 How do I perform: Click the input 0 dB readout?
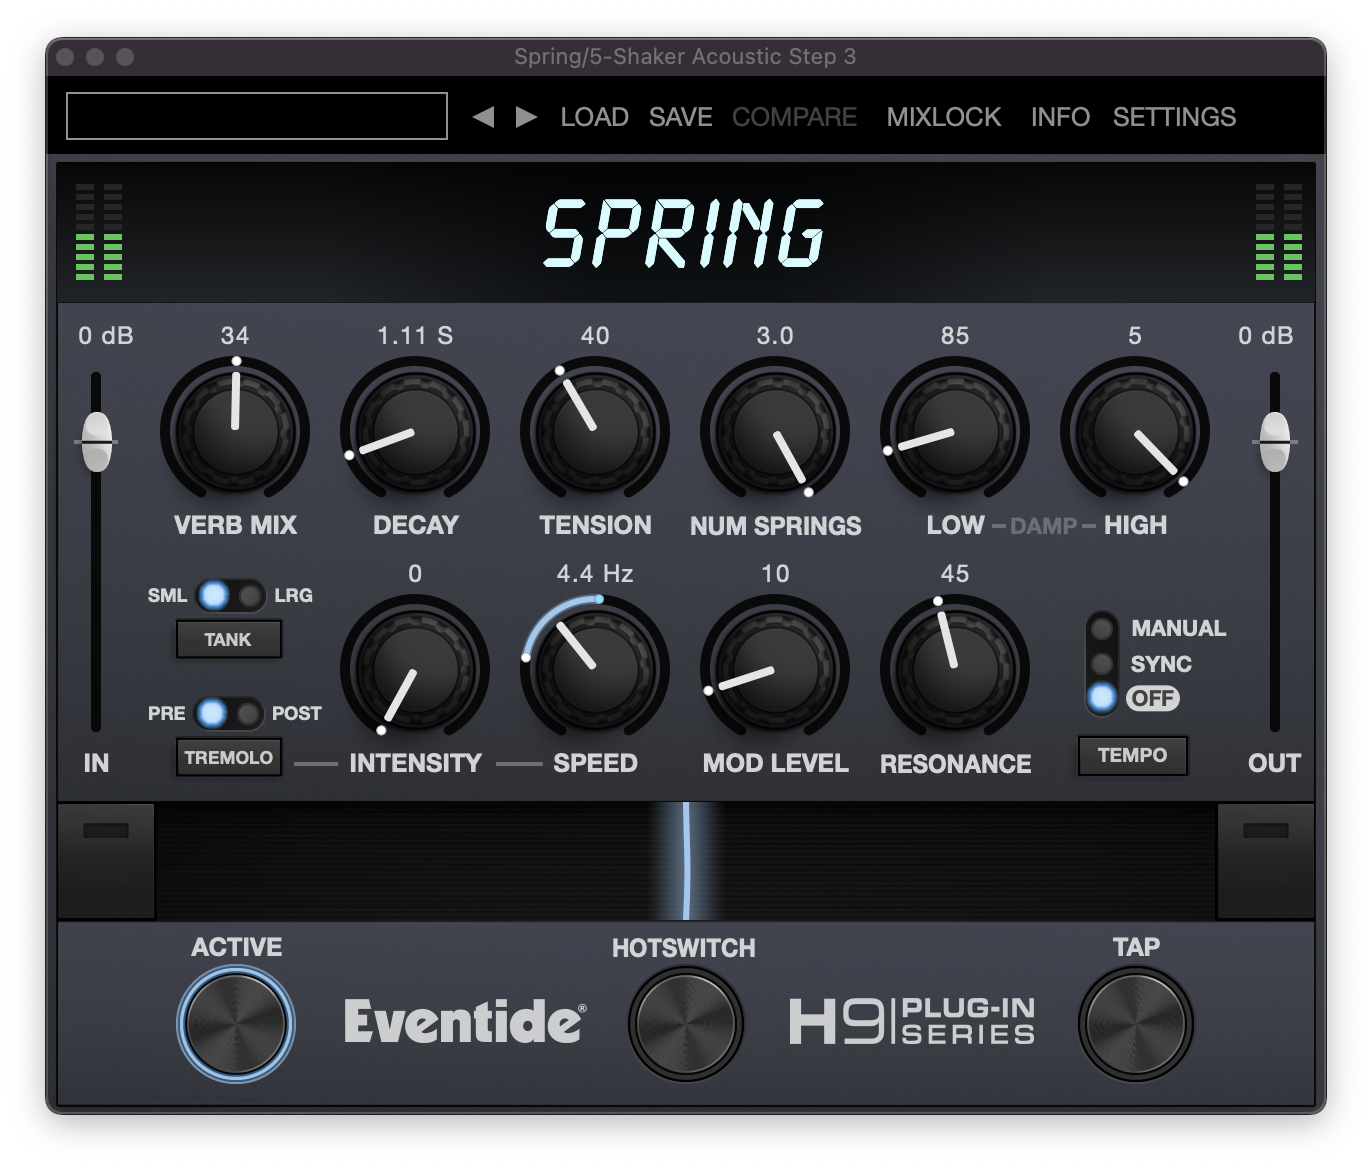106,336
